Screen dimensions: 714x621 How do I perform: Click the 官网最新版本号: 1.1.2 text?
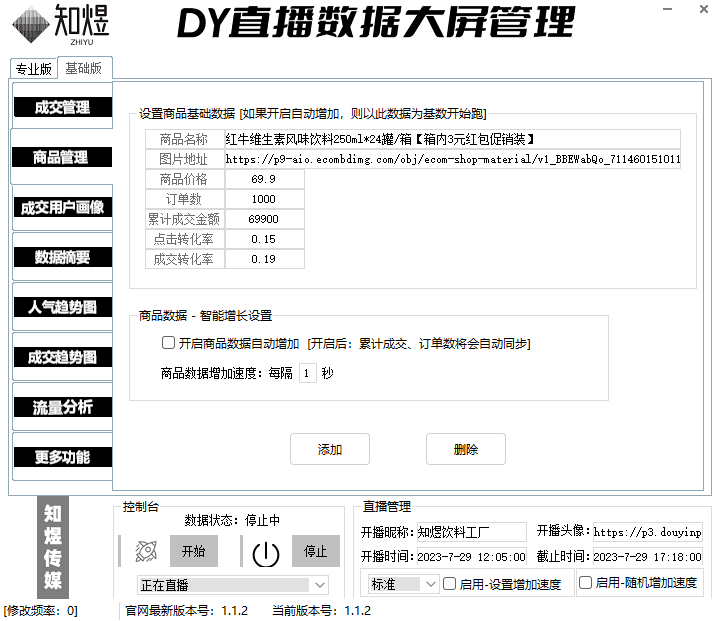187,611
